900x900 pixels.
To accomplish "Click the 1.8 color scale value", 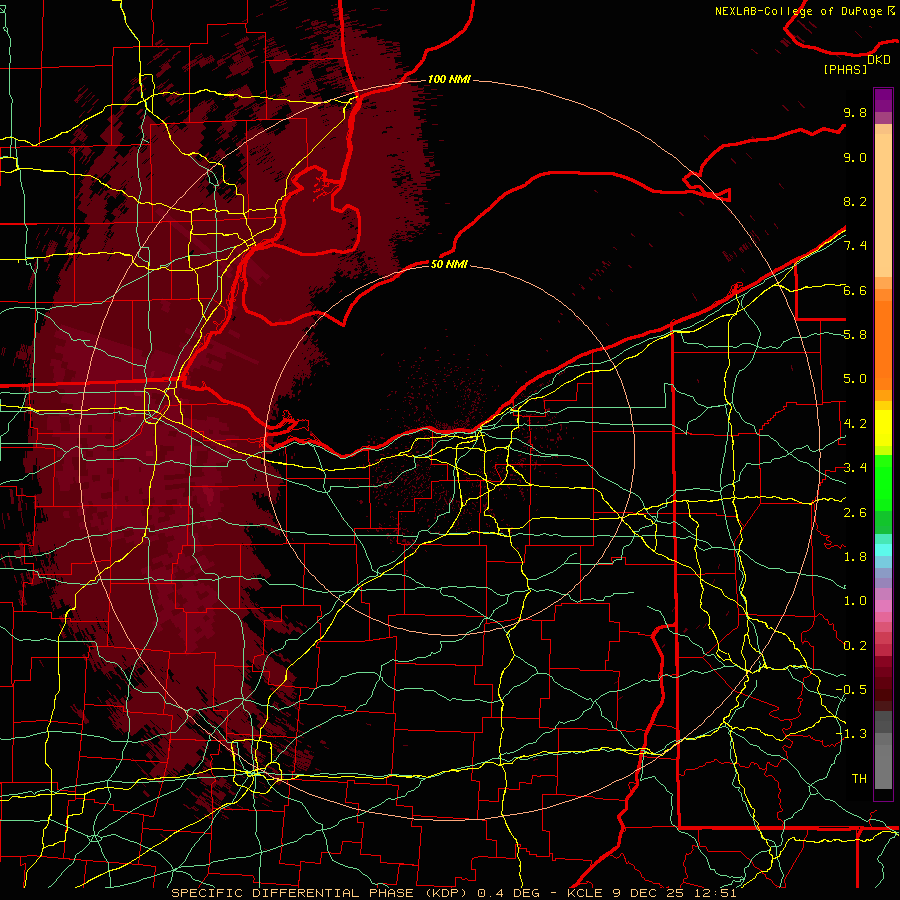I will click(855, 557).
